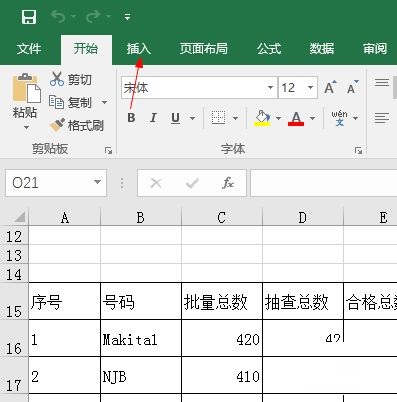Click the Borders icon
Viewport: 397px width, 402px height.
(x=218, y=118)
